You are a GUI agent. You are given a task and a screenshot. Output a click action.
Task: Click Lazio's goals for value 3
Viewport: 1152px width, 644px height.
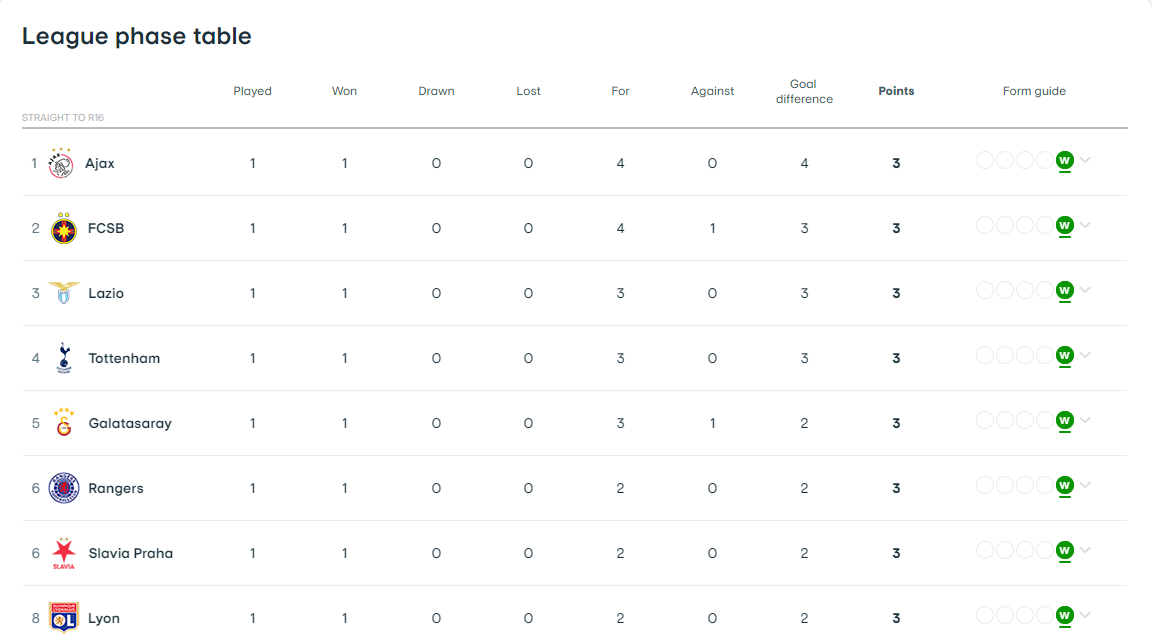(x=620, y=293)
